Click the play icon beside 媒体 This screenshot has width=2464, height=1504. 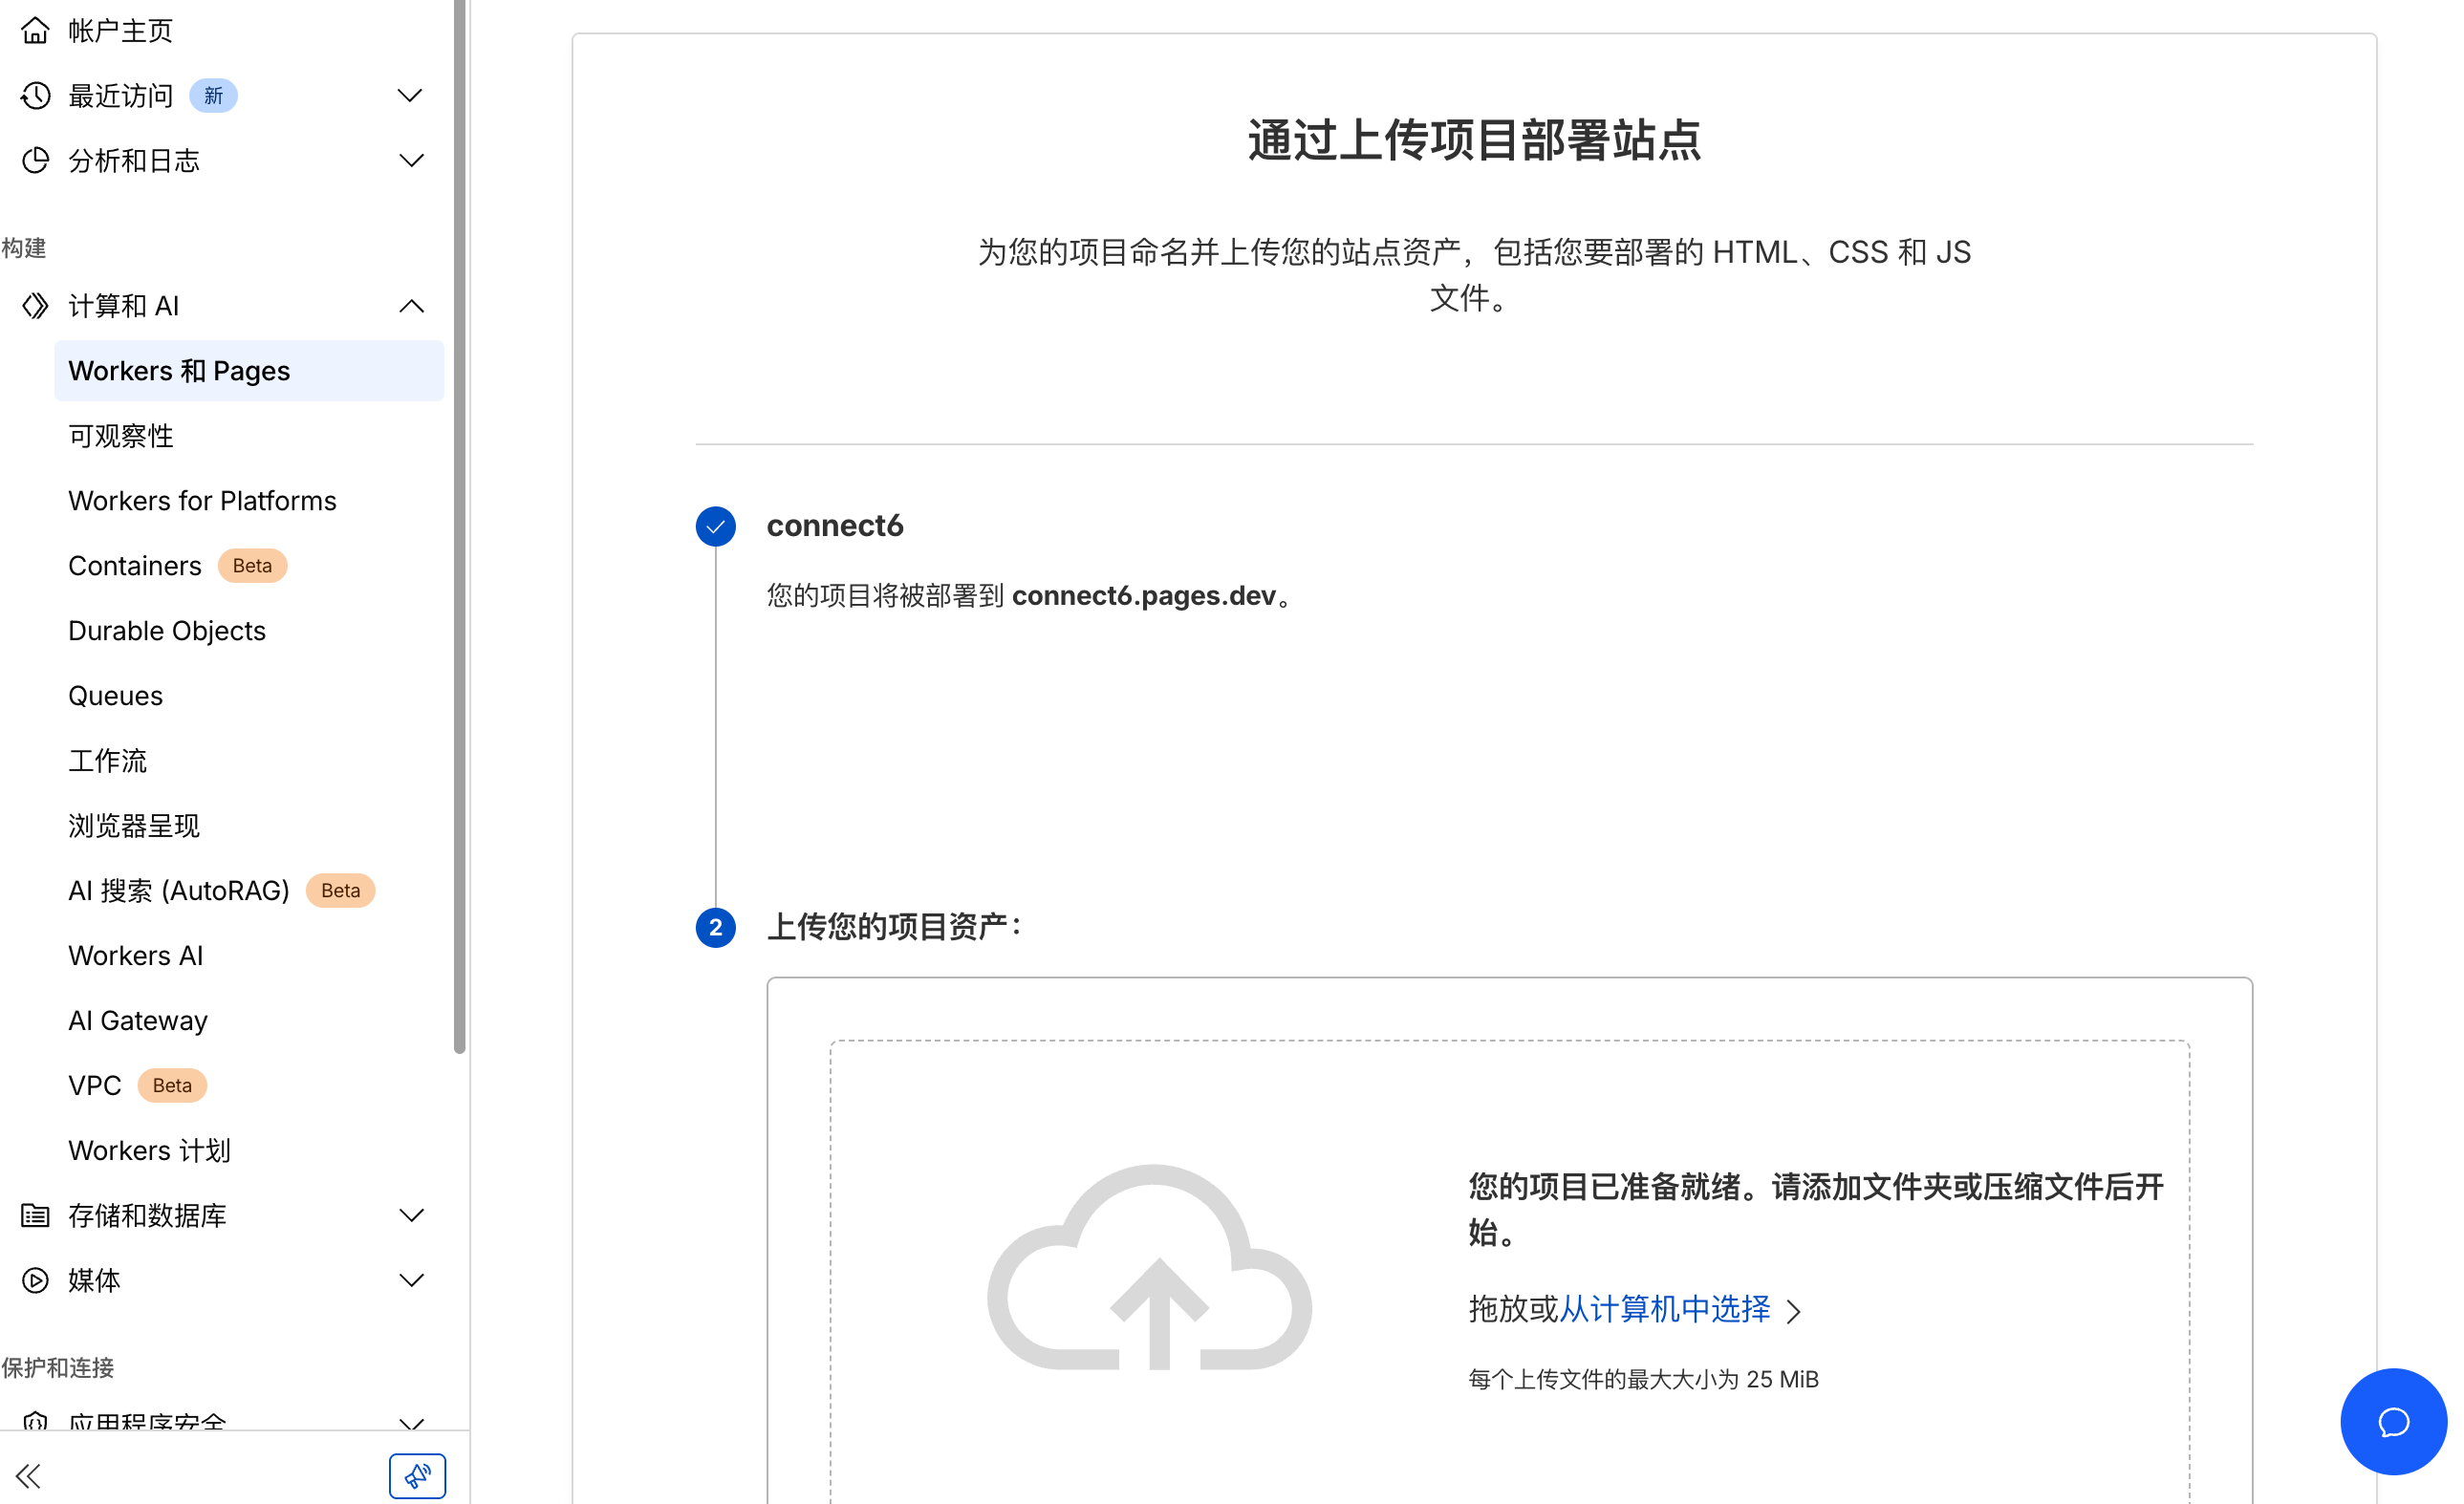[35, 1280]
